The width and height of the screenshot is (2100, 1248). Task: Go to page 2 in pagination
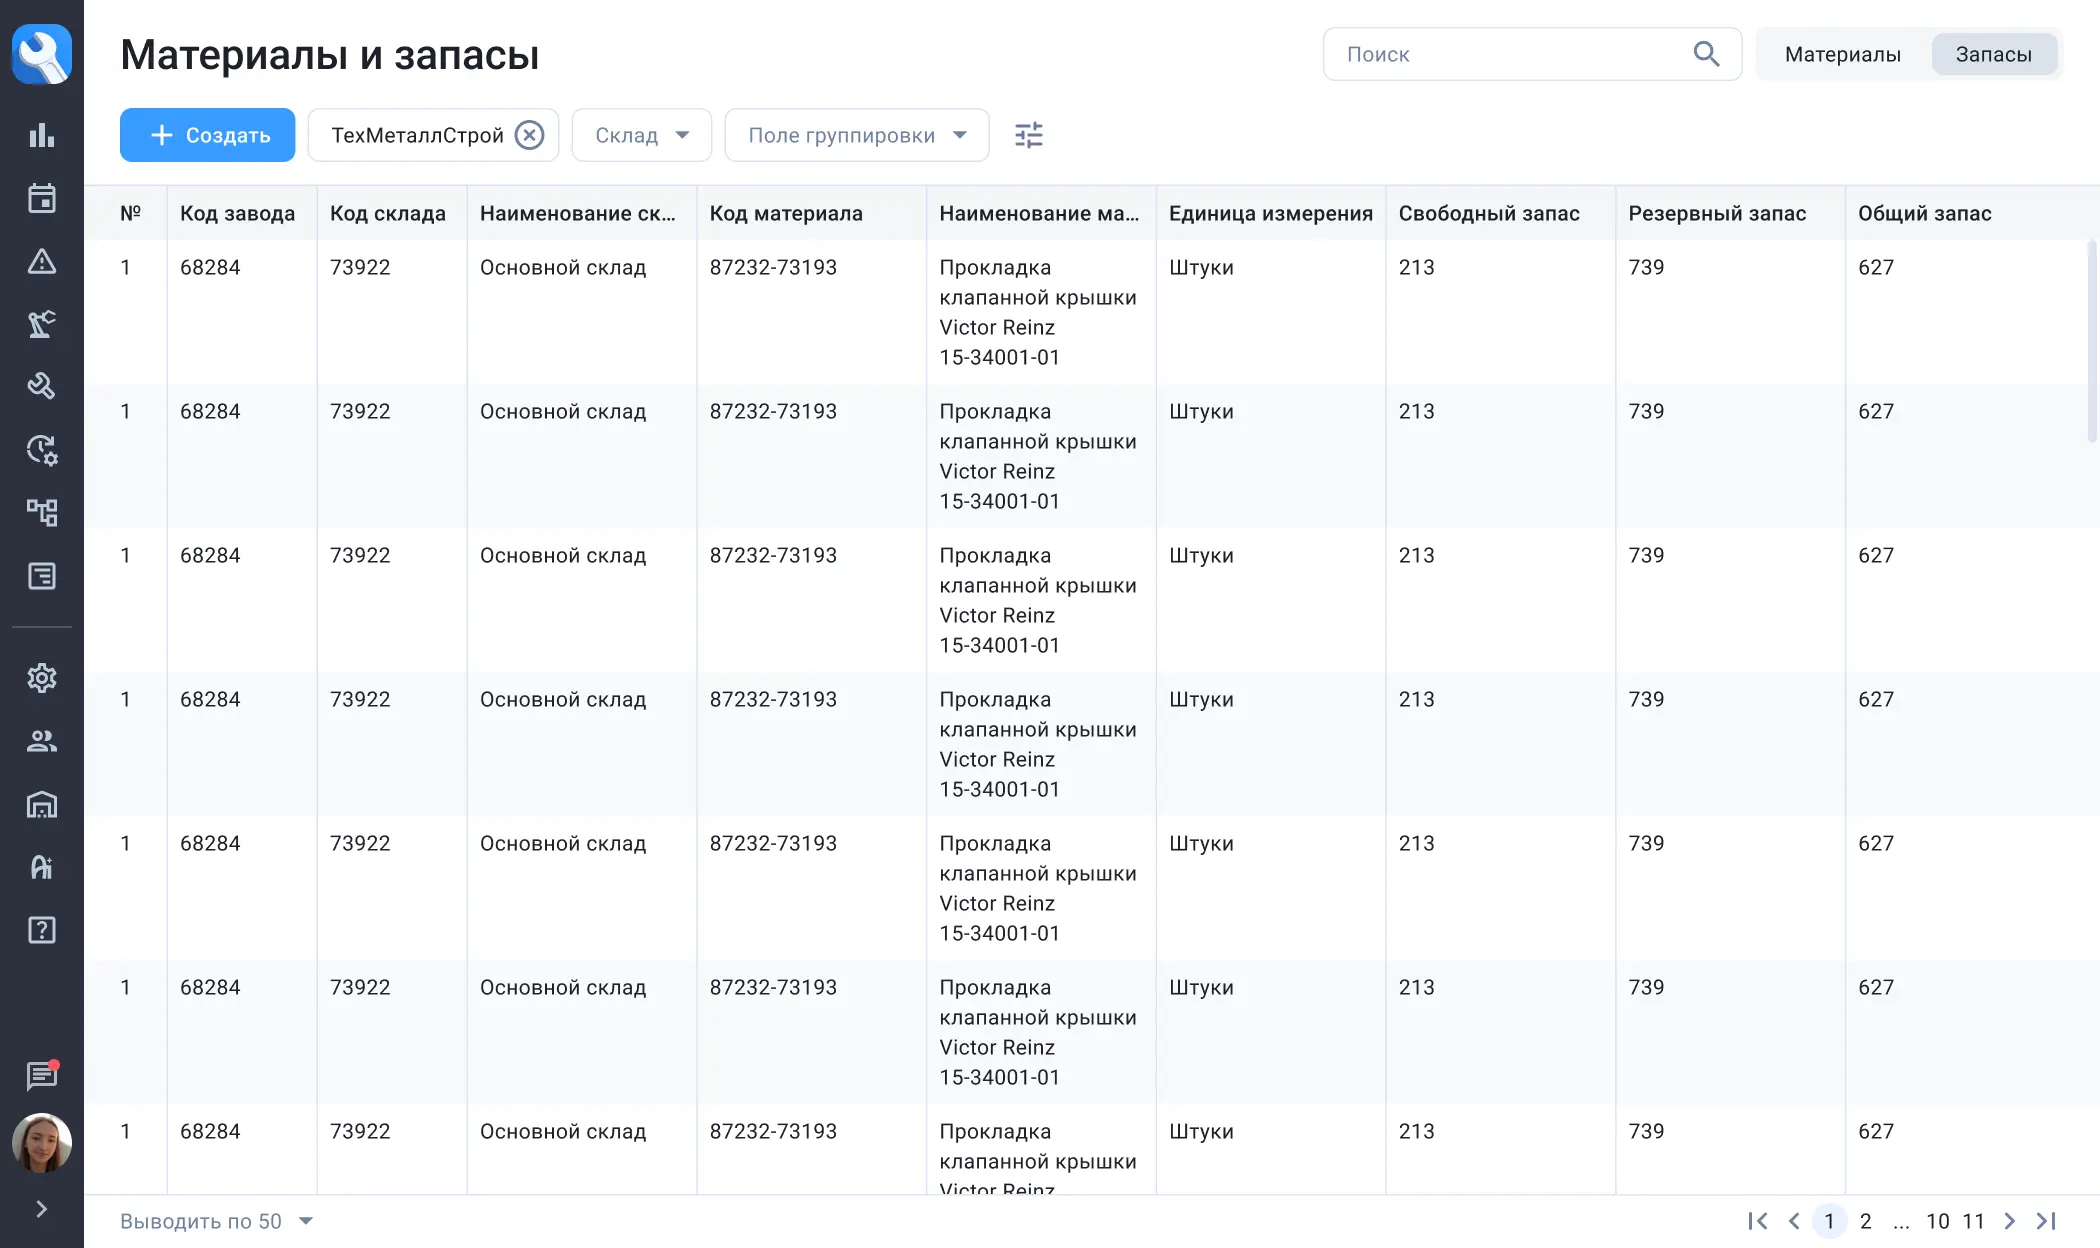coord(1865,1221)
